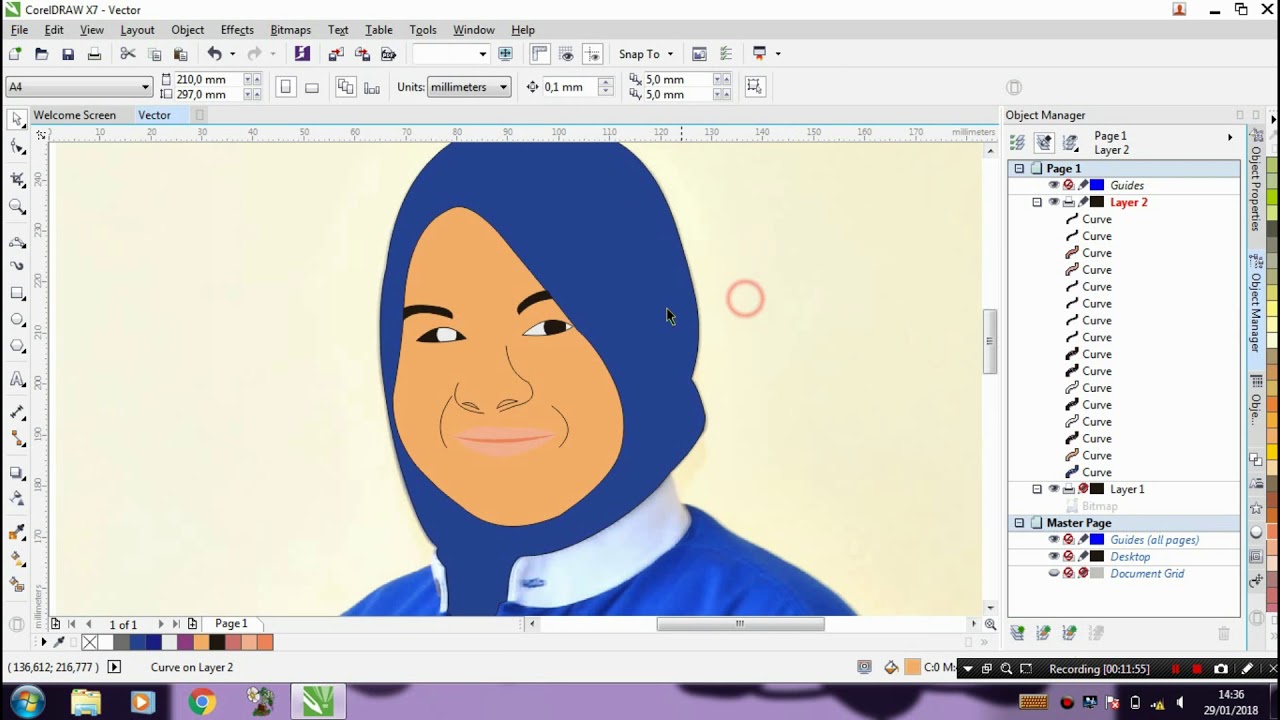Collapse the Layer 2 tree node
This screenshot has width=1280, height=720.
coord(1037,202)
